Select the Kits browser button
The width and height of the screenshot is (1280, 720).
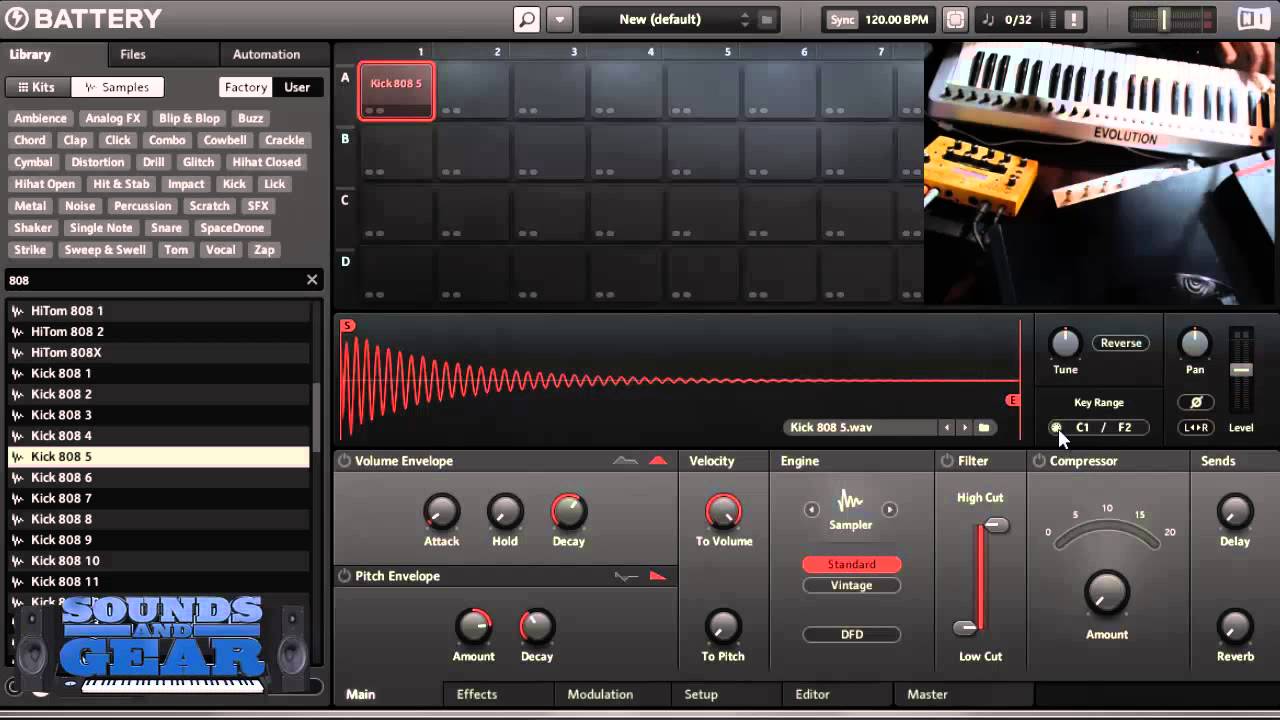pos(37,87)
